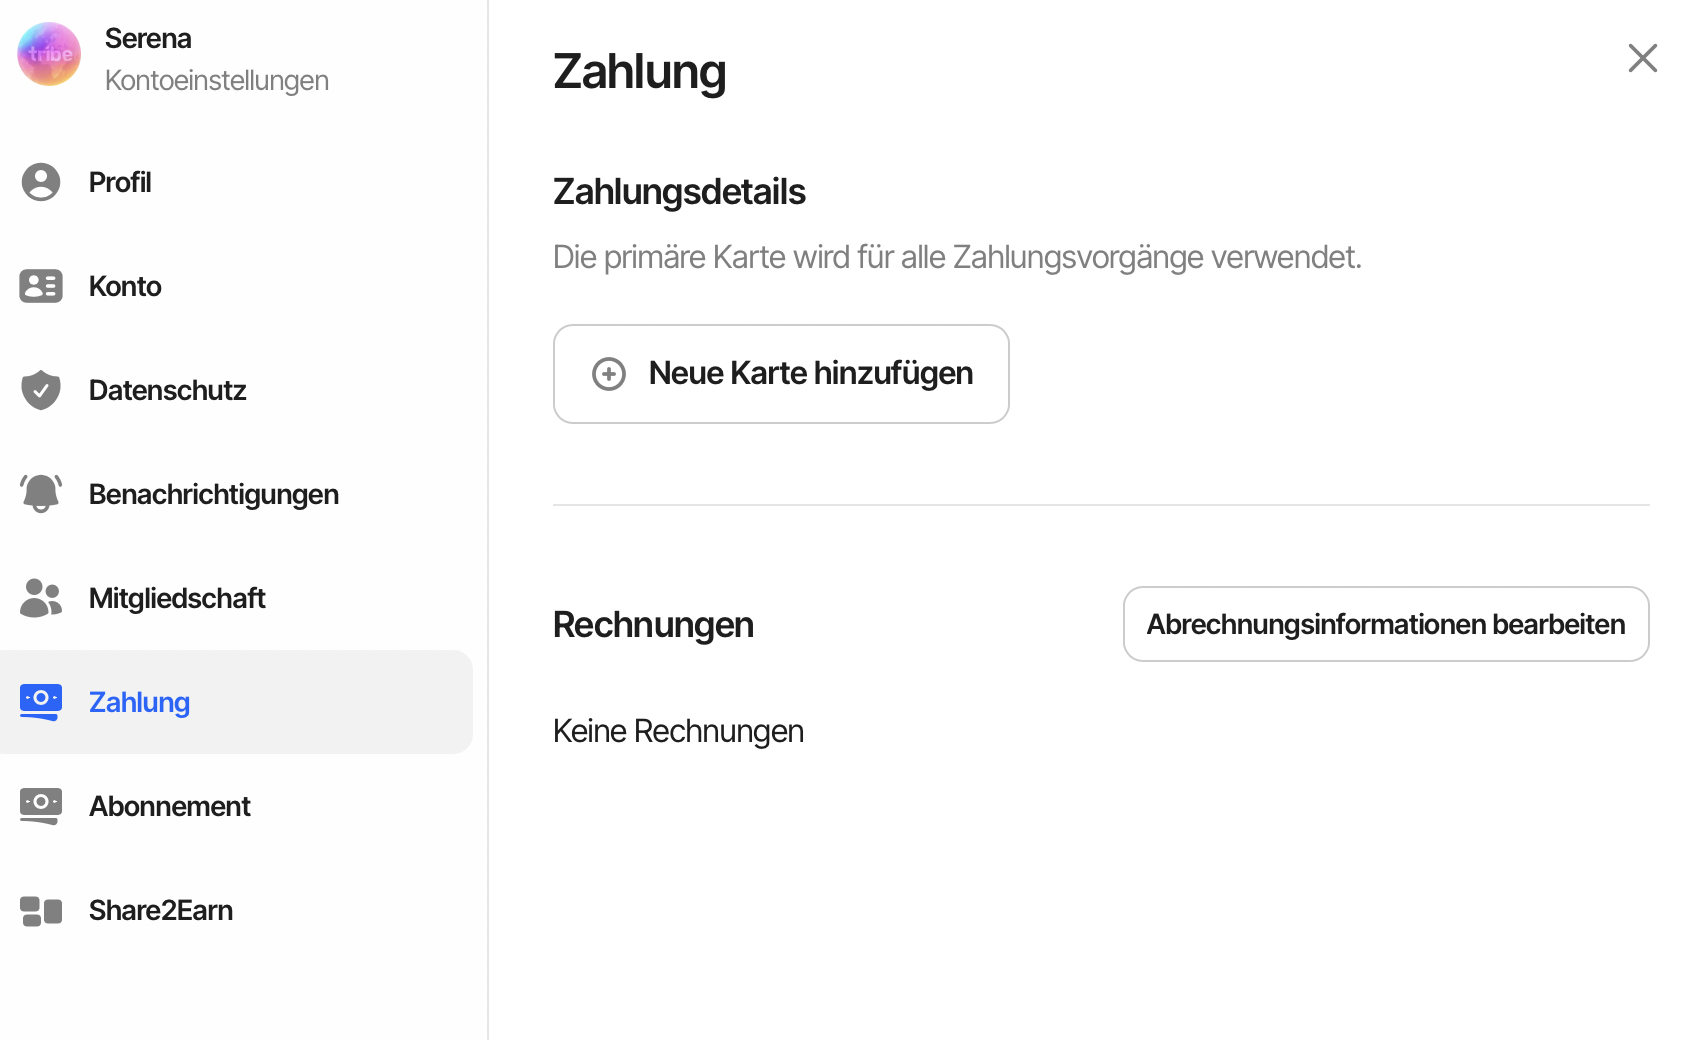
Task: Click the Datenschutz shield icon
Action: (41, 390)
